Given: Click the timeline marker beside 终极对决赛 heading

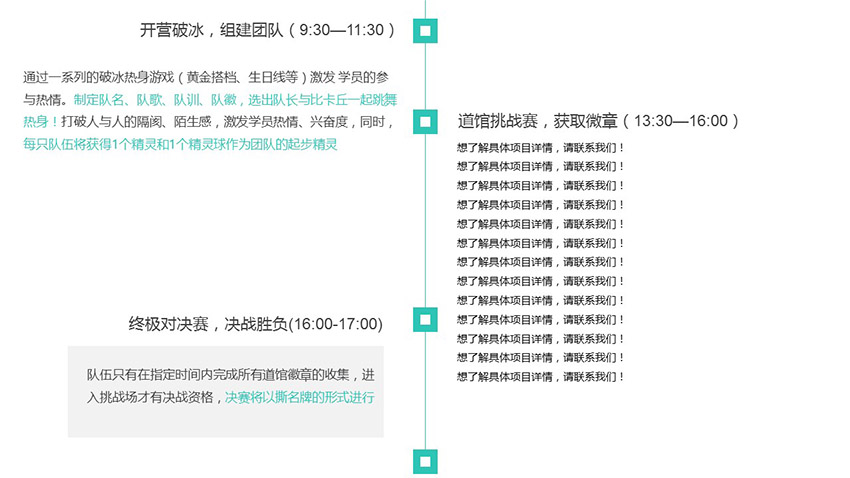Looking at the screenshot, I should pos(425,320).
